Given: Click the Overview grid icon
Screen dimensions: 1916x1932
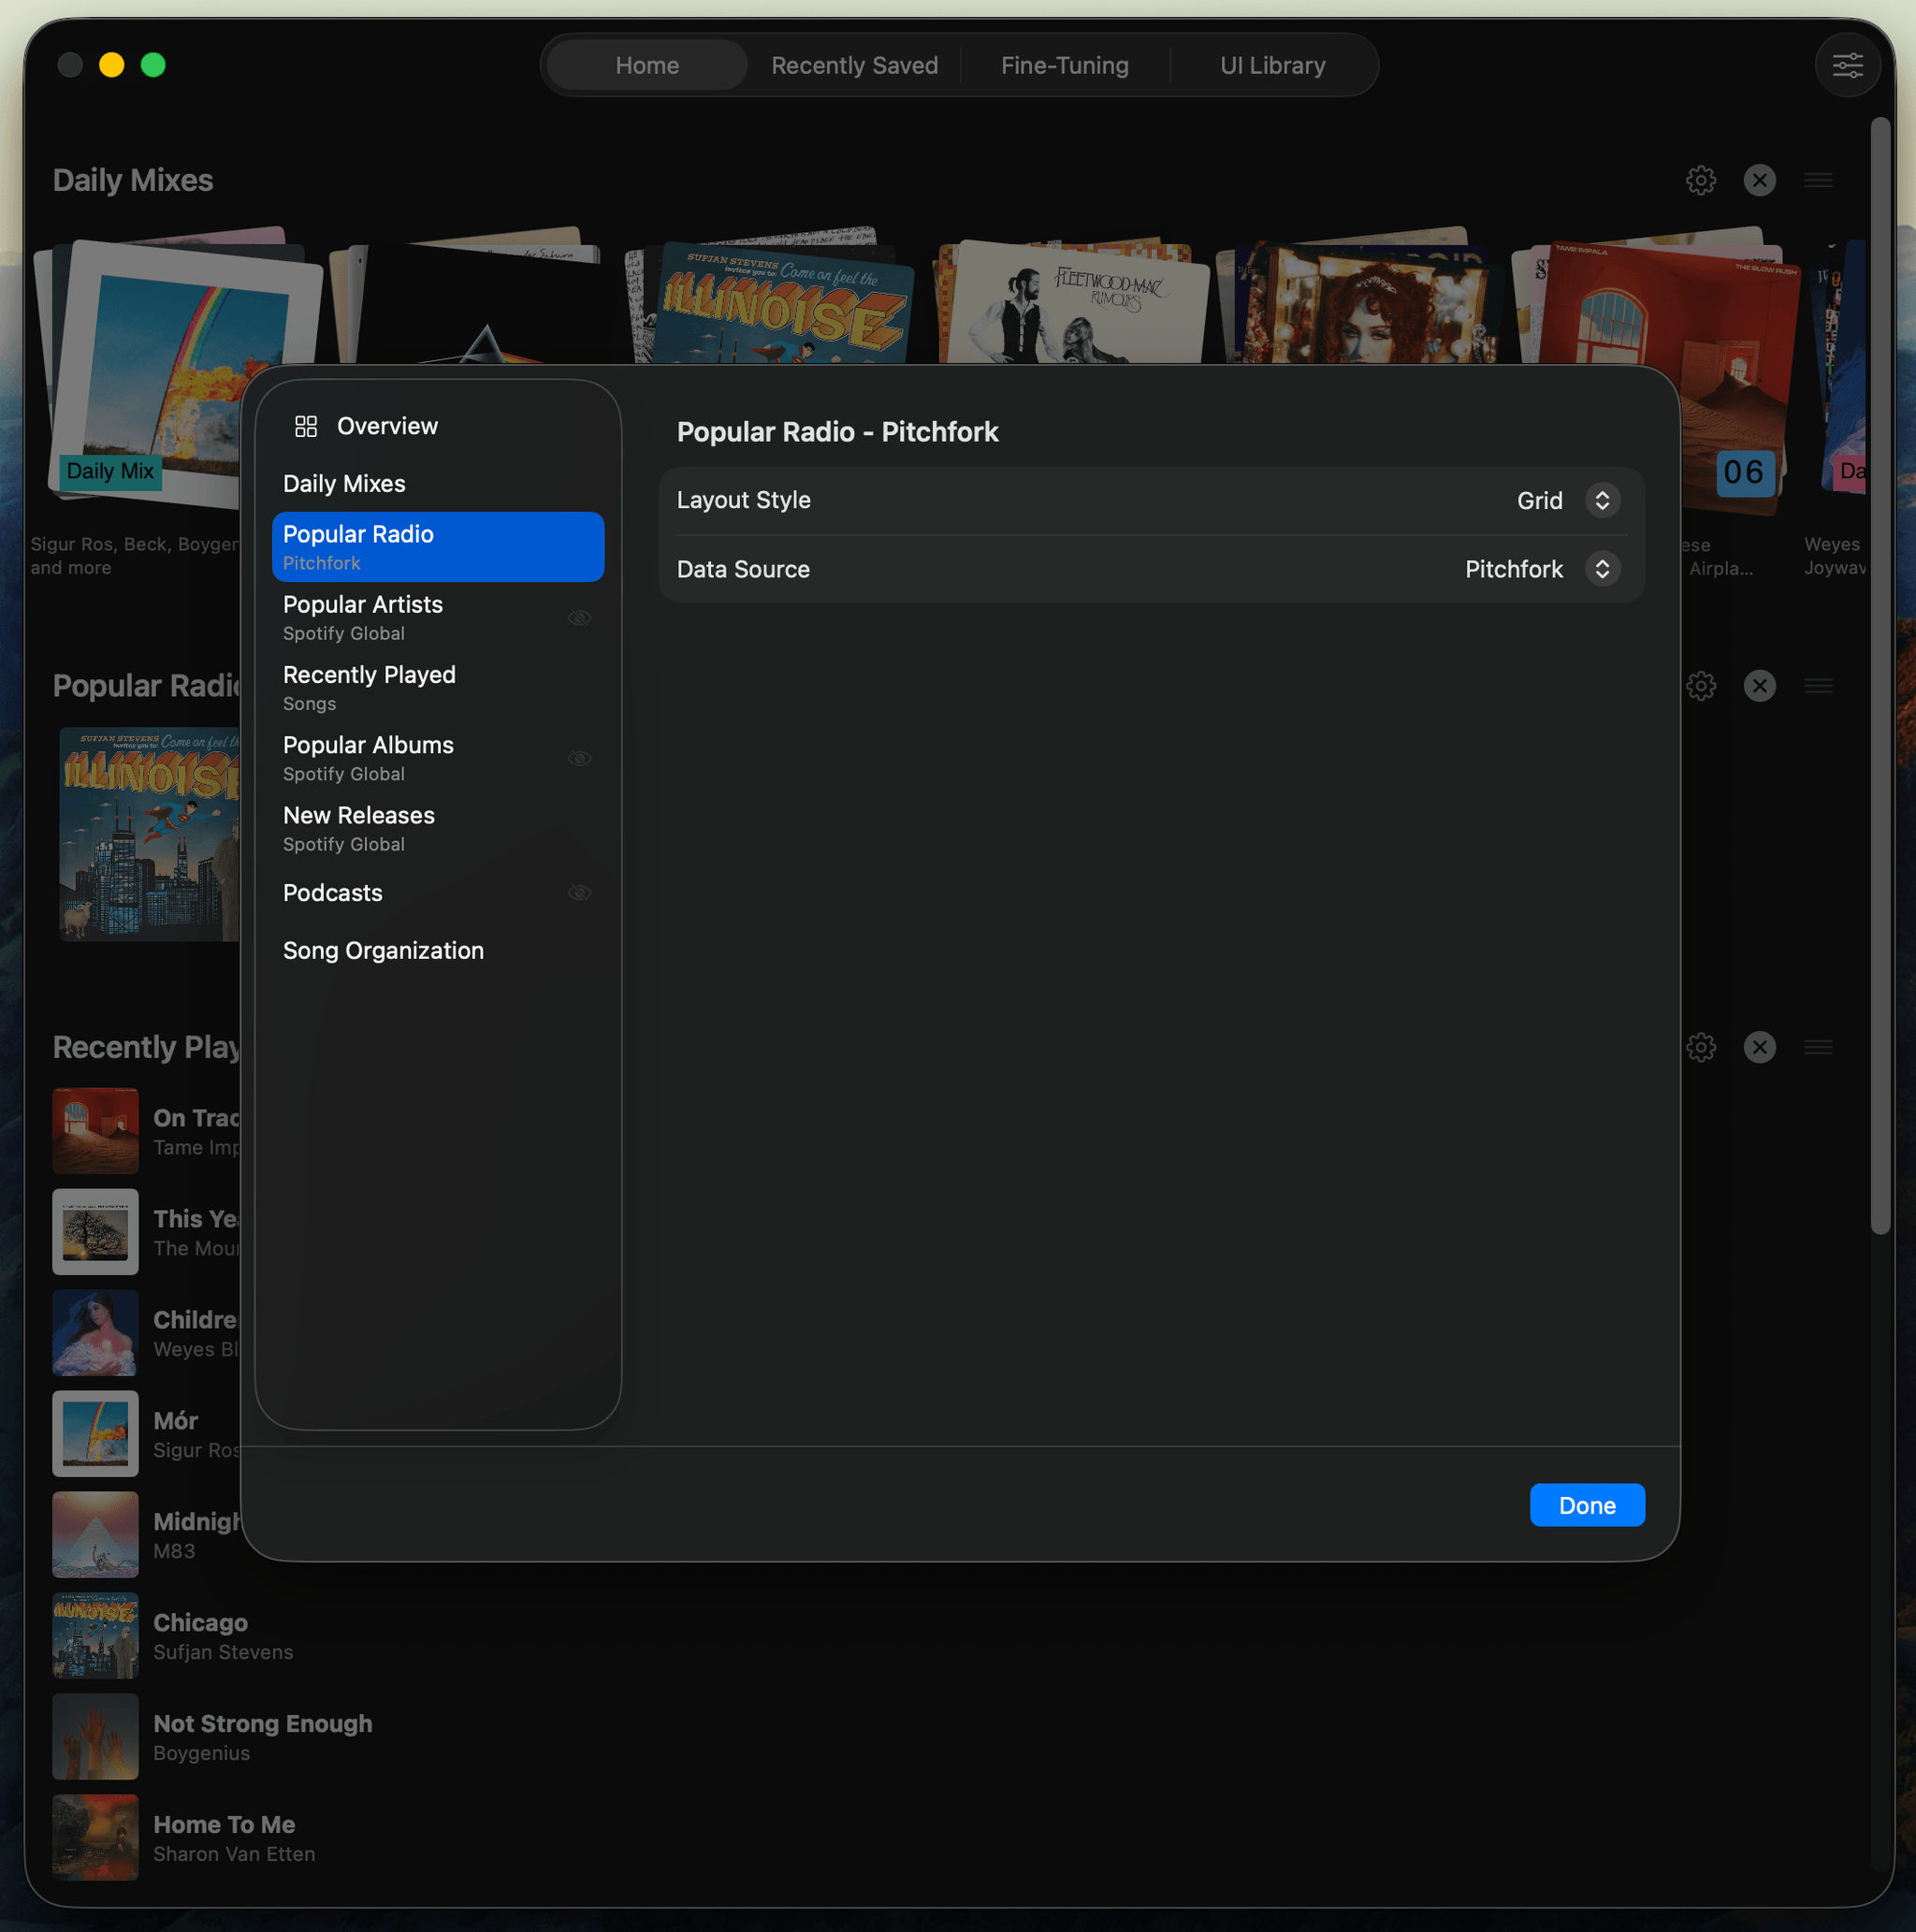Looking at the screenshot, I should coord(305,425).
